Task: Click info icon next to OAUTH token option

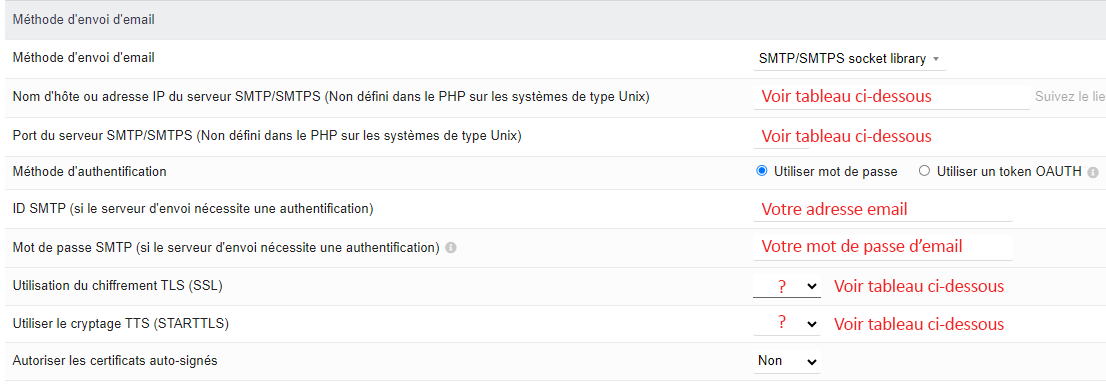Action: coord(1093,172)
